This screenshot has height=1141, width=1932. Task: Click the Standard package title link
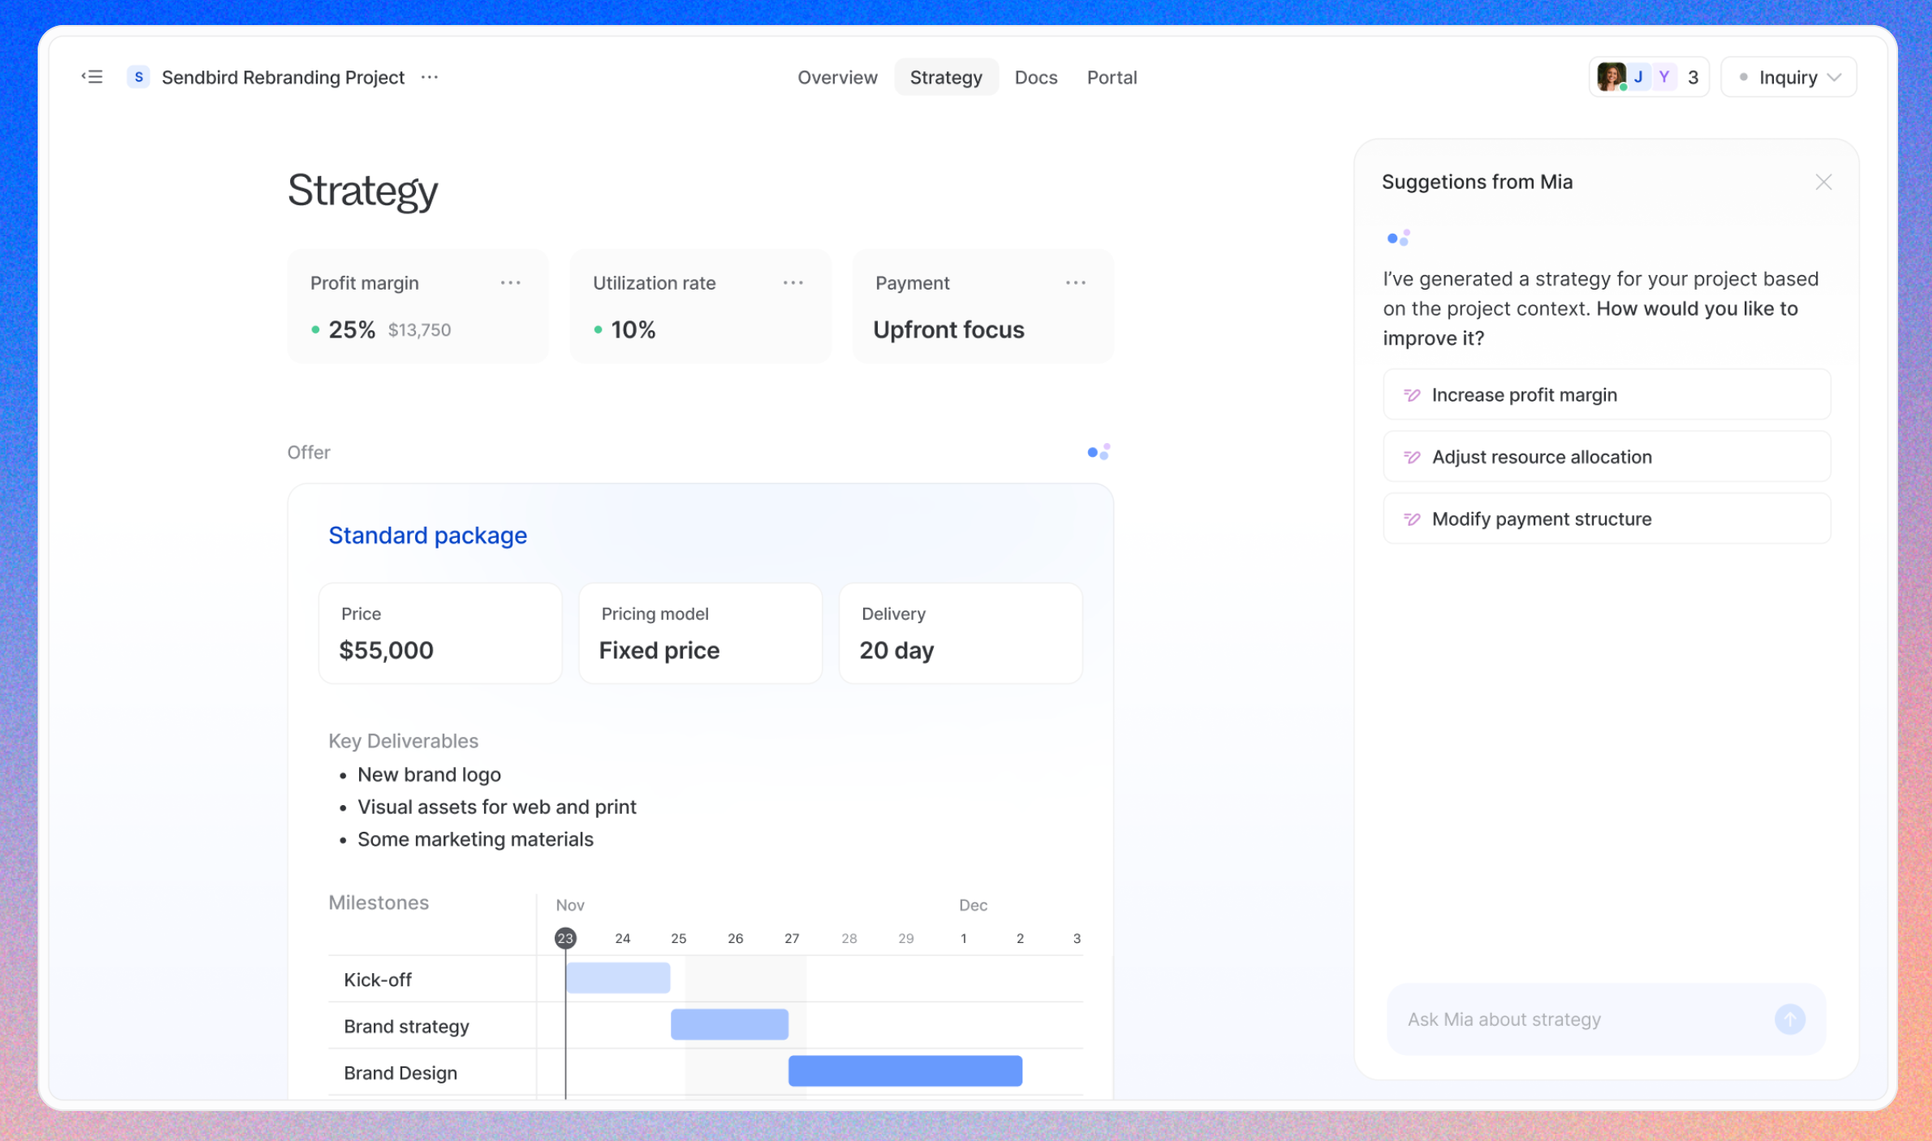427,535
